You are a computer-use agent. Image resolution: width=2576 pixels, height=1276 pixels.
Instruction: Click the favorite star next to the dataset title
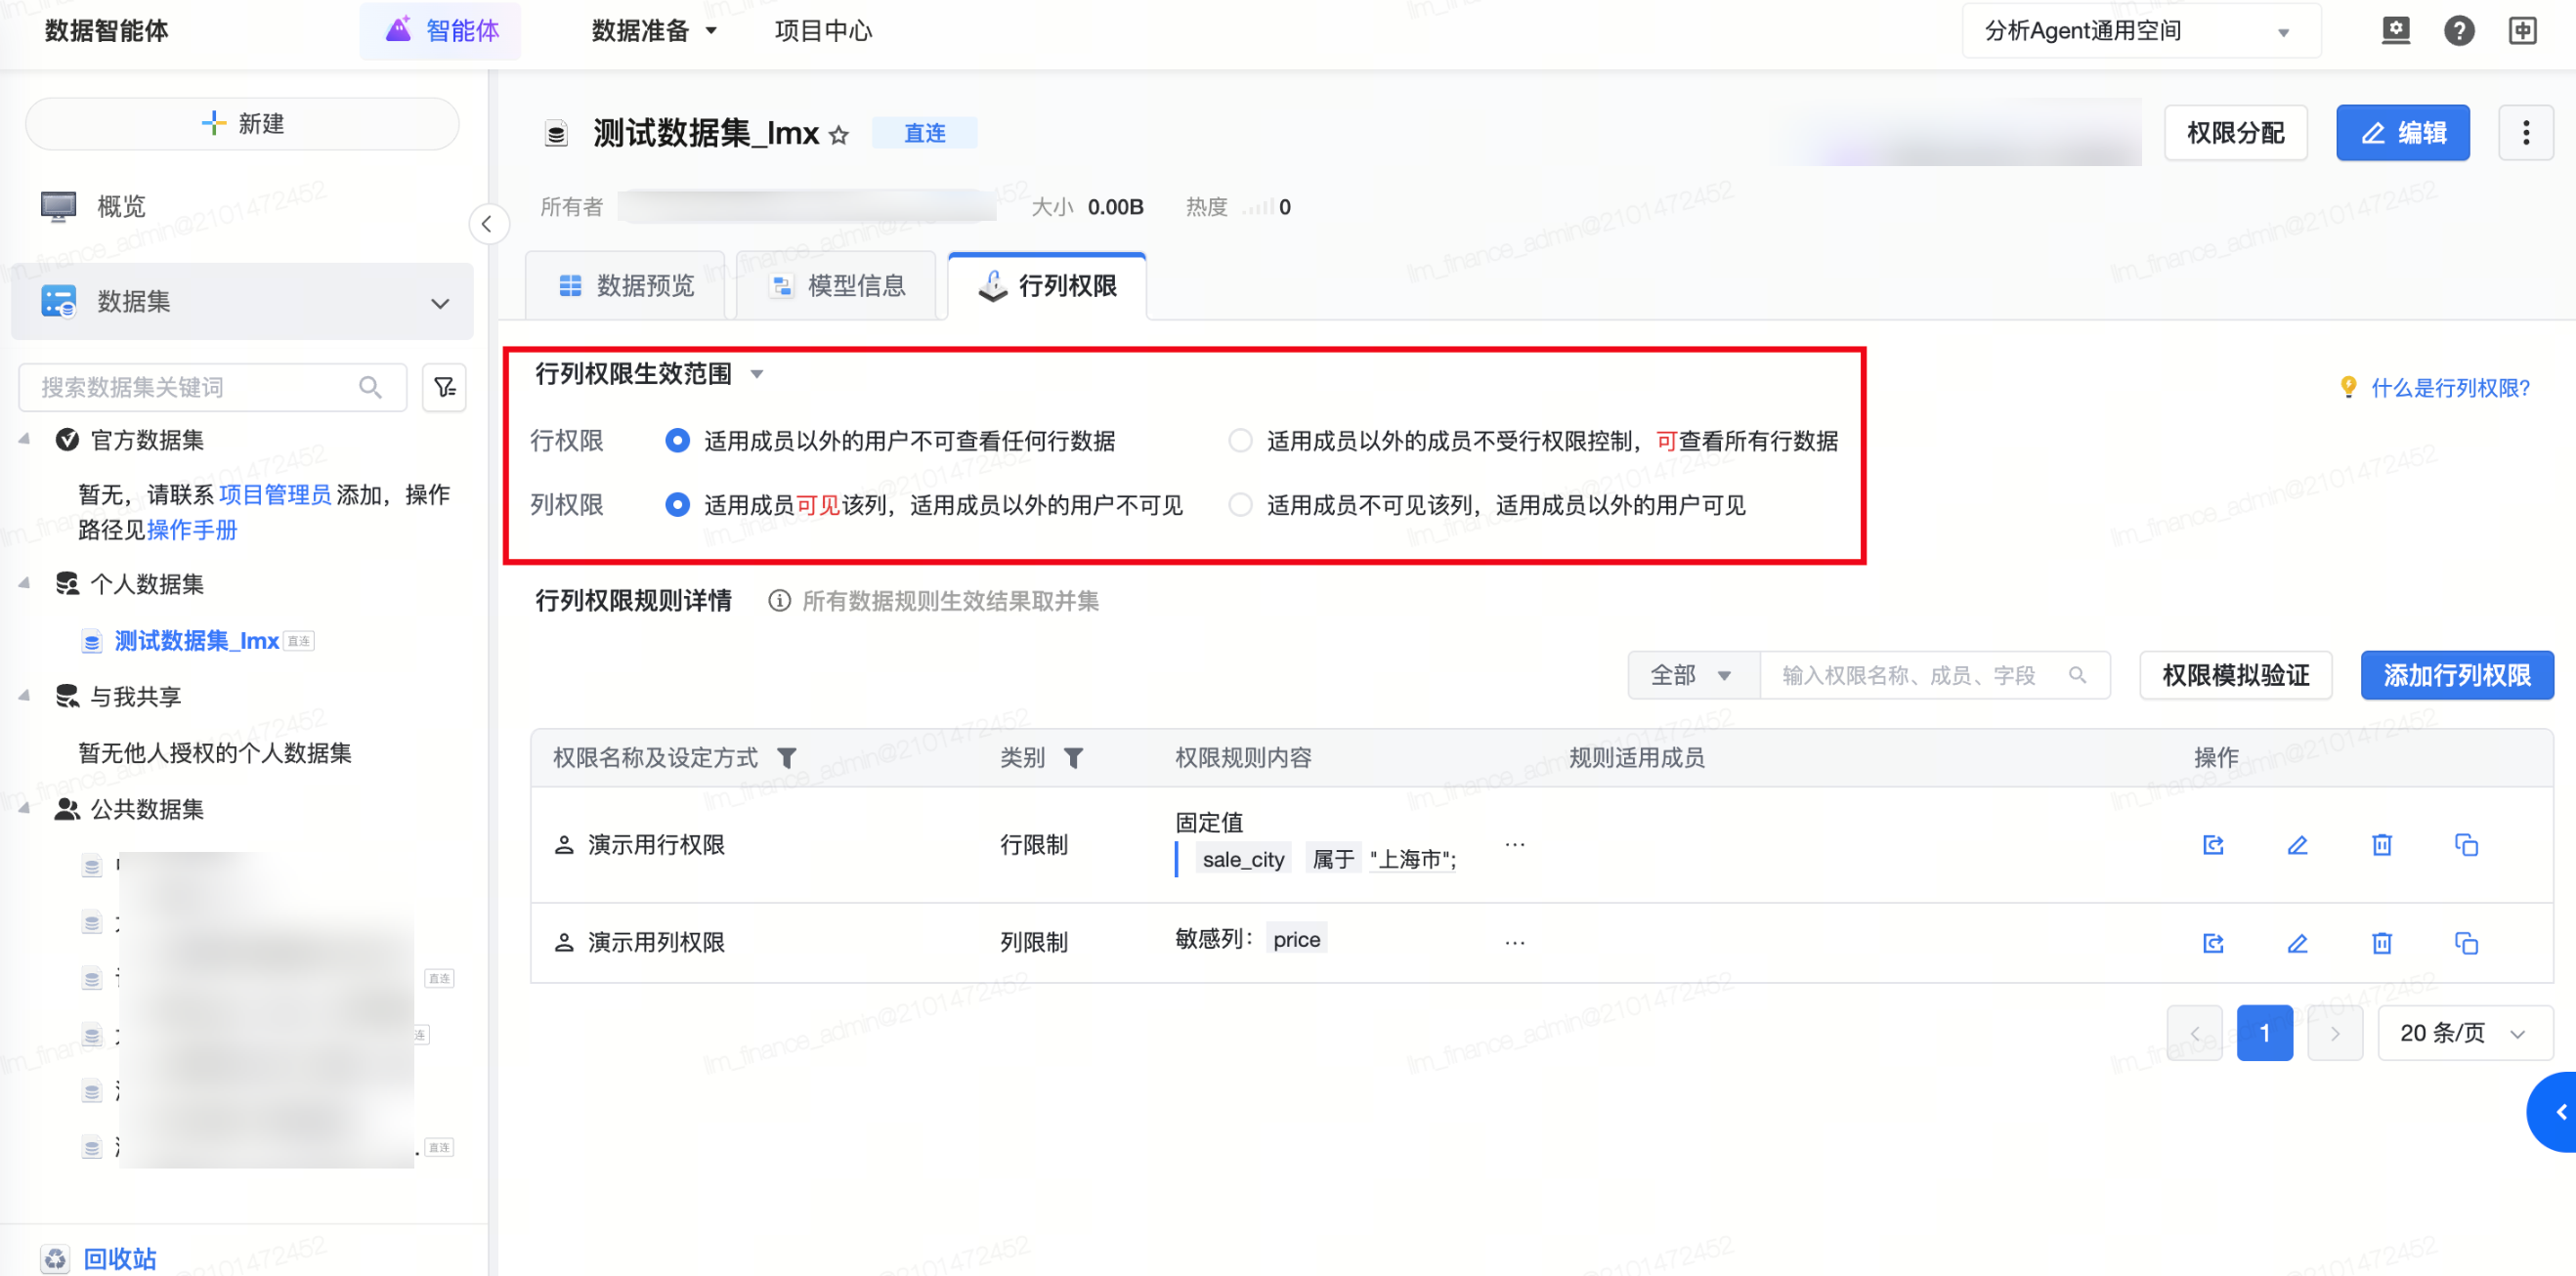839,134
